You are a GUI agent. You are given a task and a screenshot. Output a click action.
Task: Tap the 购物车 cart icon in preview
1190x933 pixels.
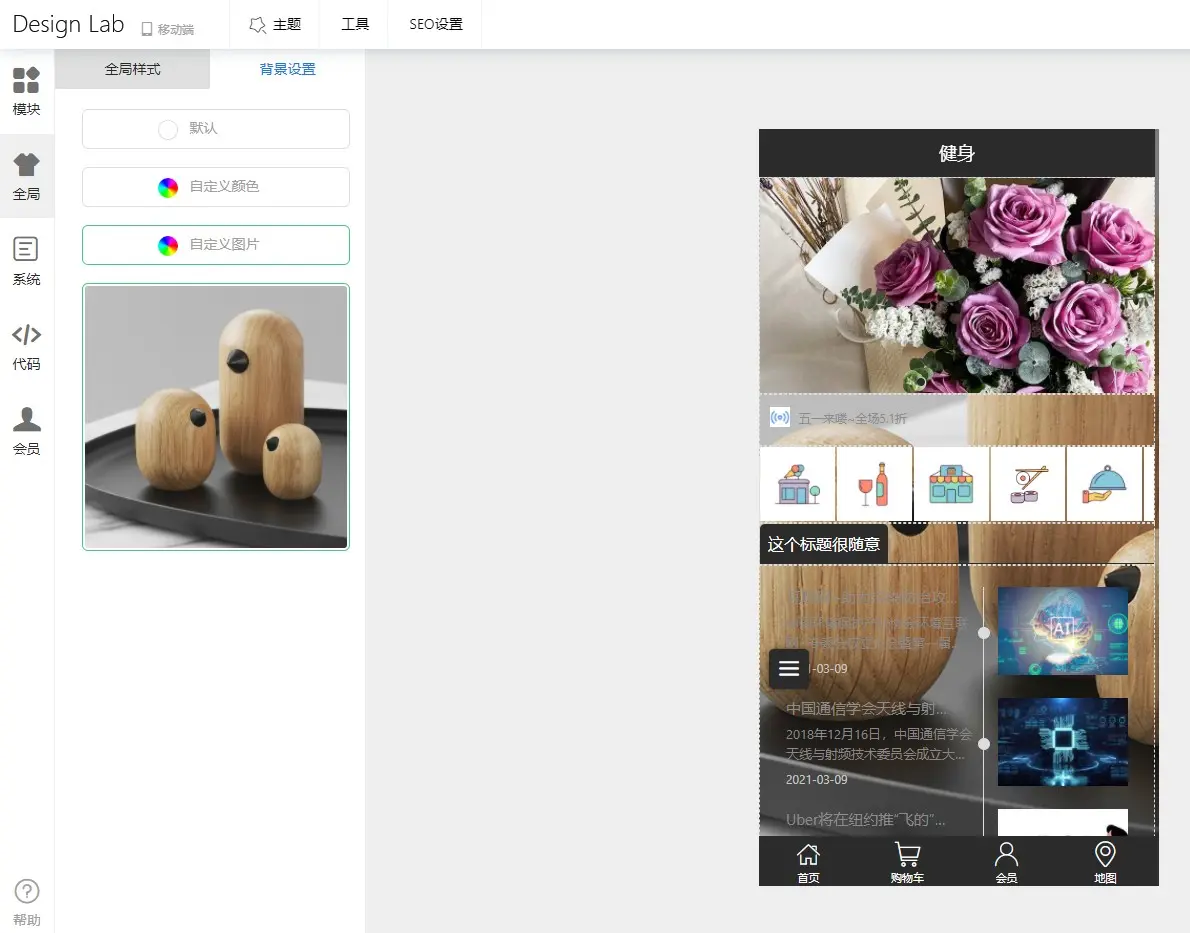click(907, 862)
